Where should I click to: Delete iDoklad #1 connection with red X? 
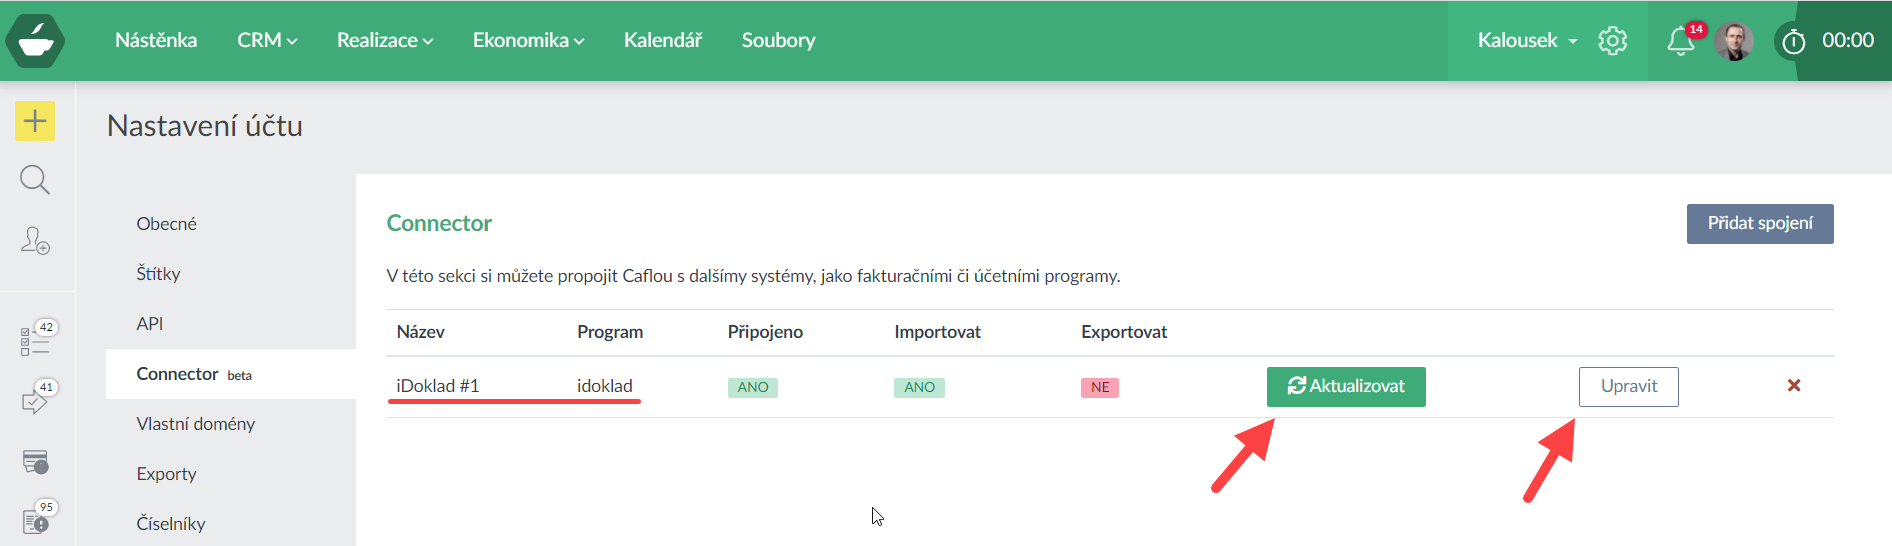1793,386
